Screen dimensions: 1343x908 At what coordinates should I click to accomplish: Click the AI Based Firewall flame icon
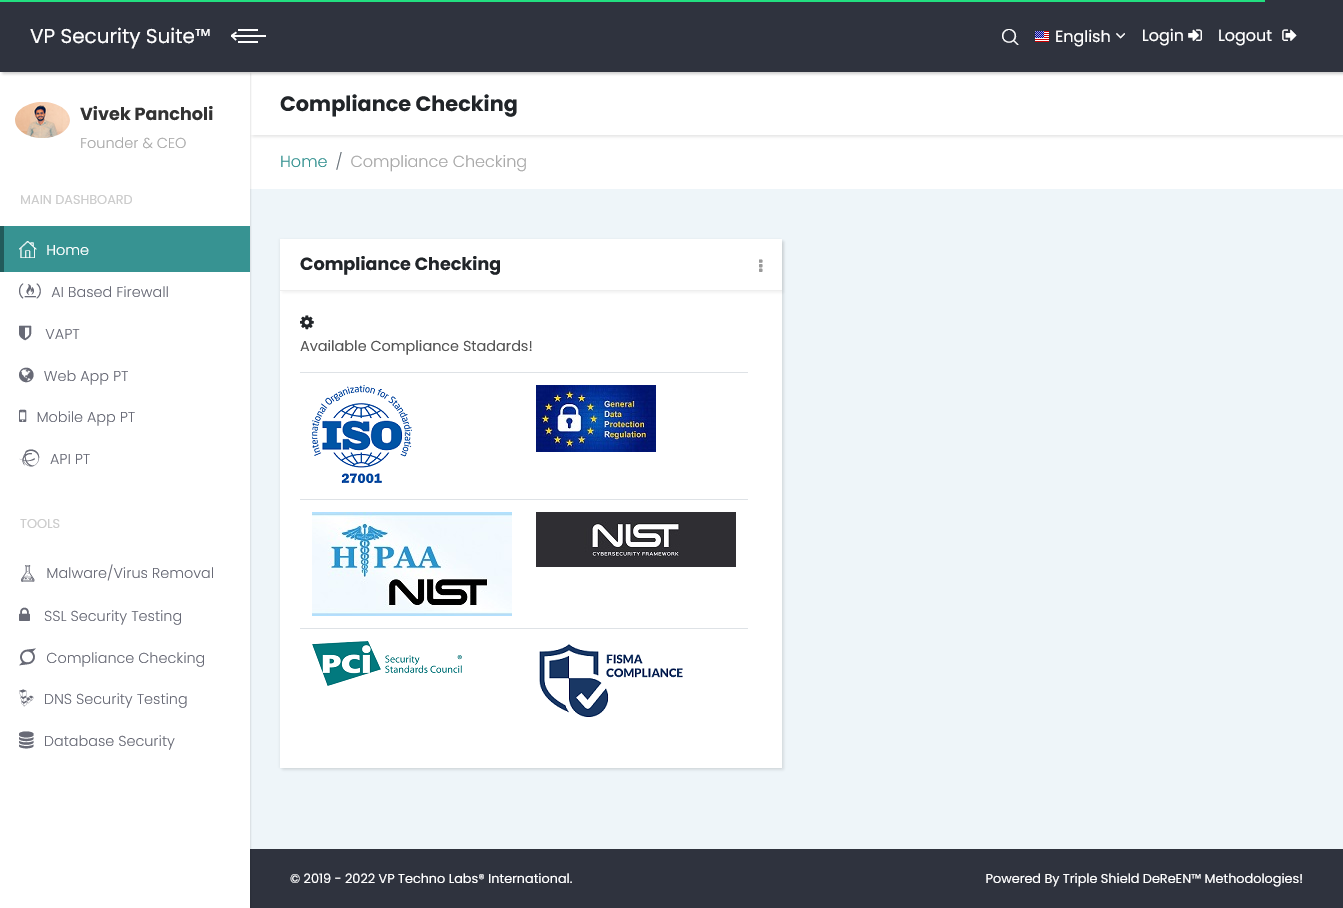(30, 291)
